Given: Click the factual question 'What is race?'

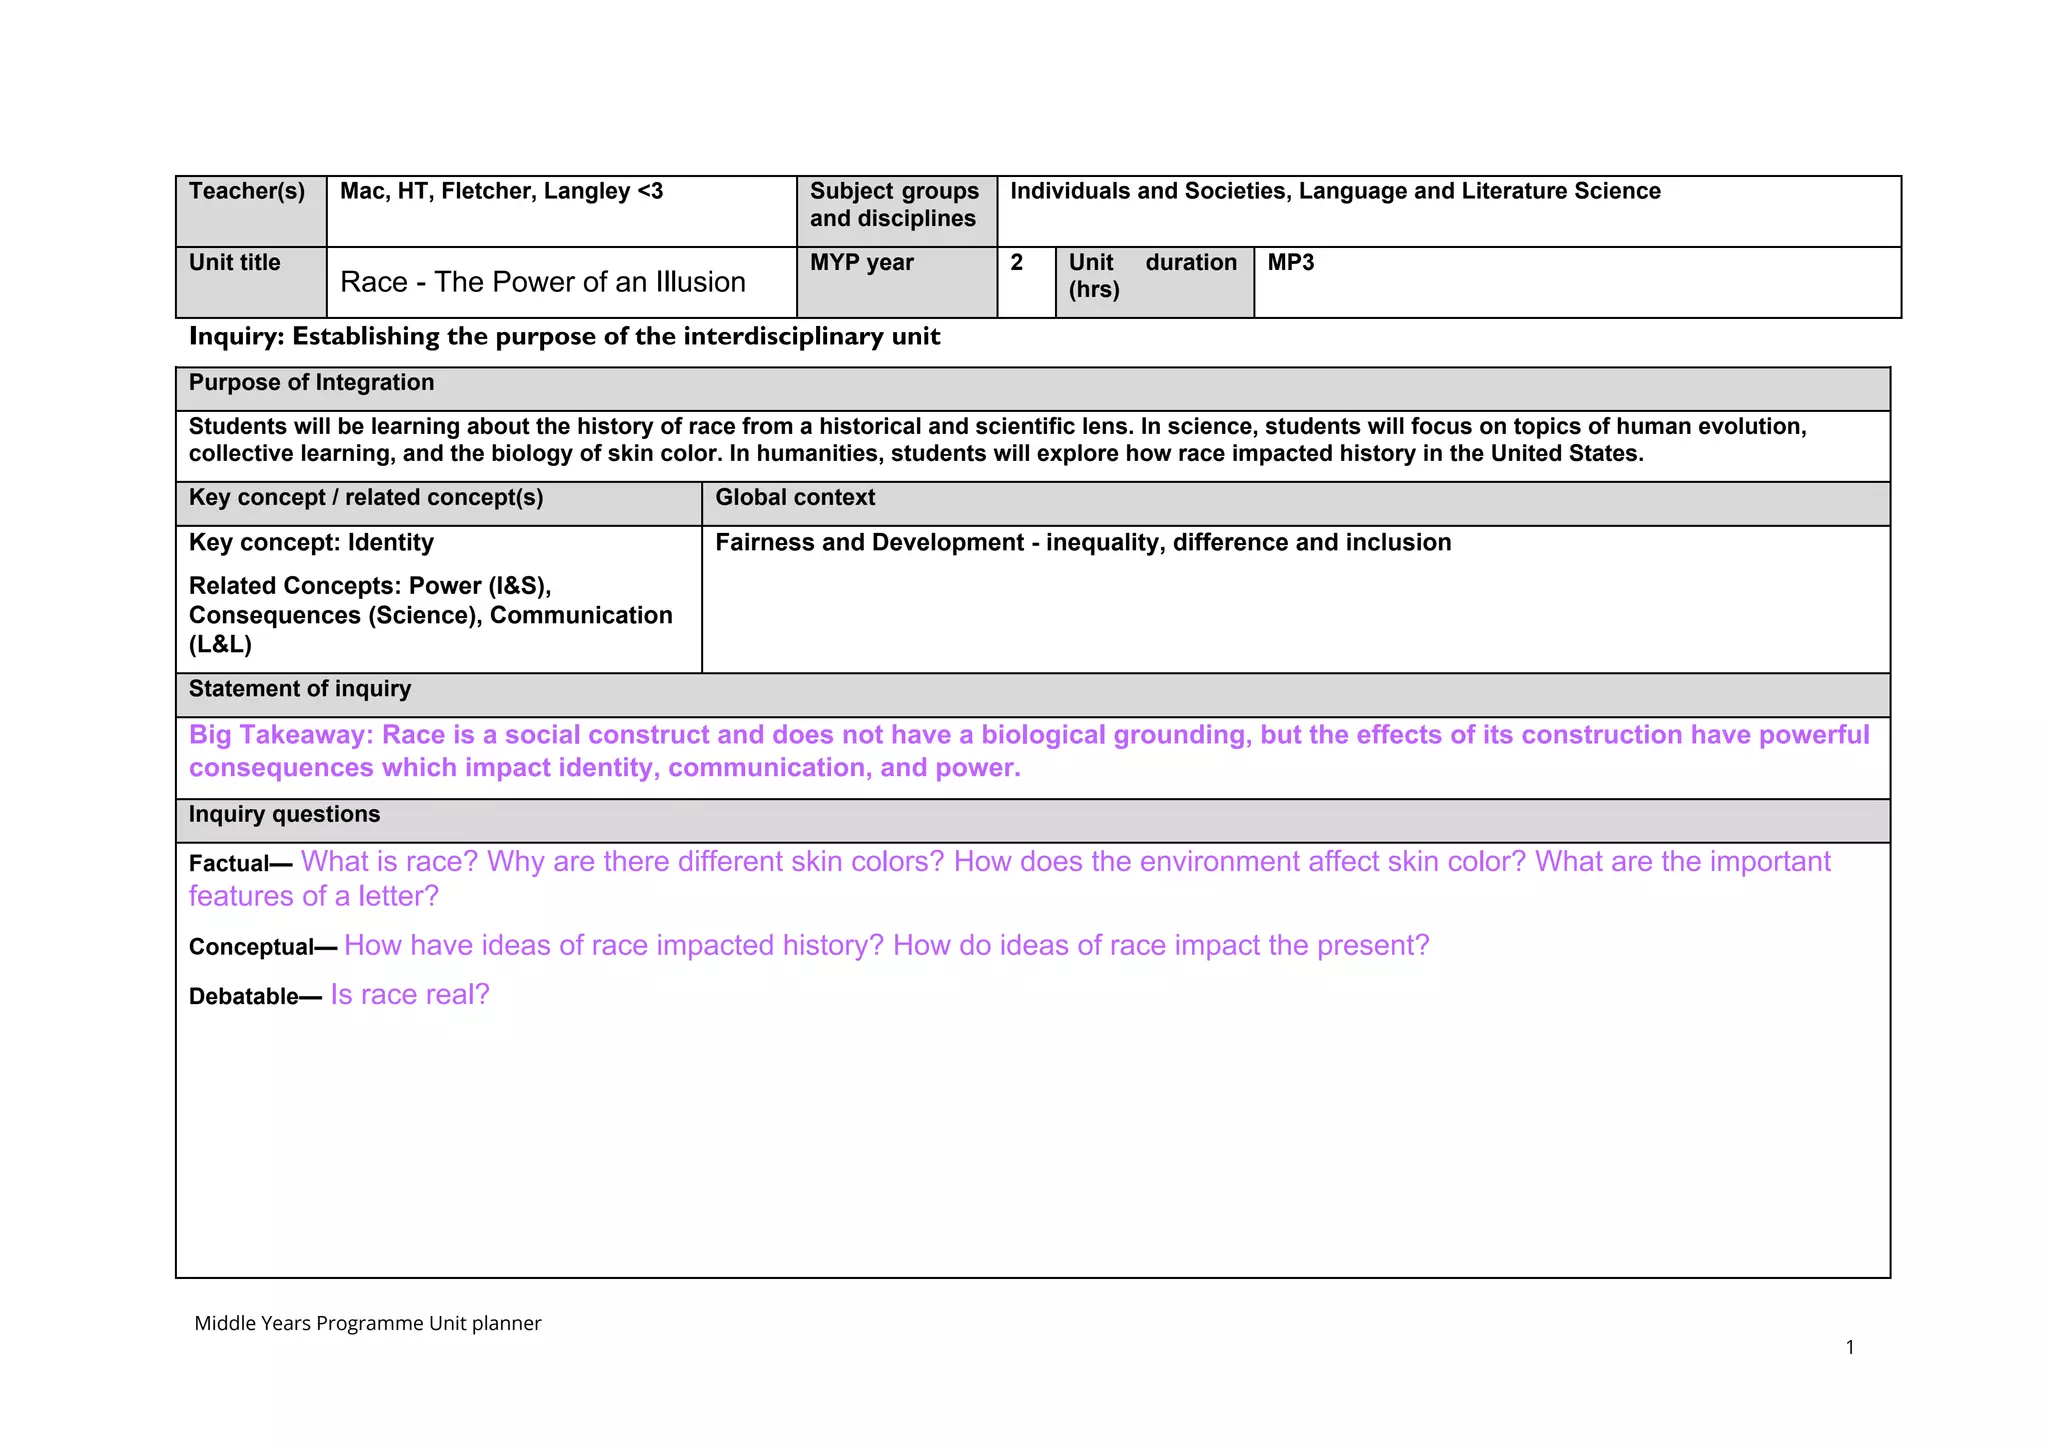Looking at the screenshot, I should click(x=389, y=862).
